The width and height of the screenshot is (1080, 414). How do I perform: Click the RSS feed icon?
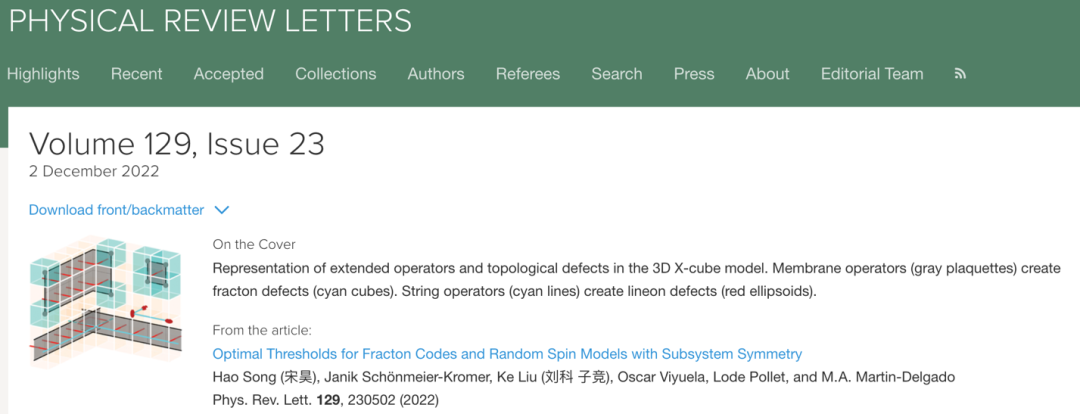pos(961,74)
